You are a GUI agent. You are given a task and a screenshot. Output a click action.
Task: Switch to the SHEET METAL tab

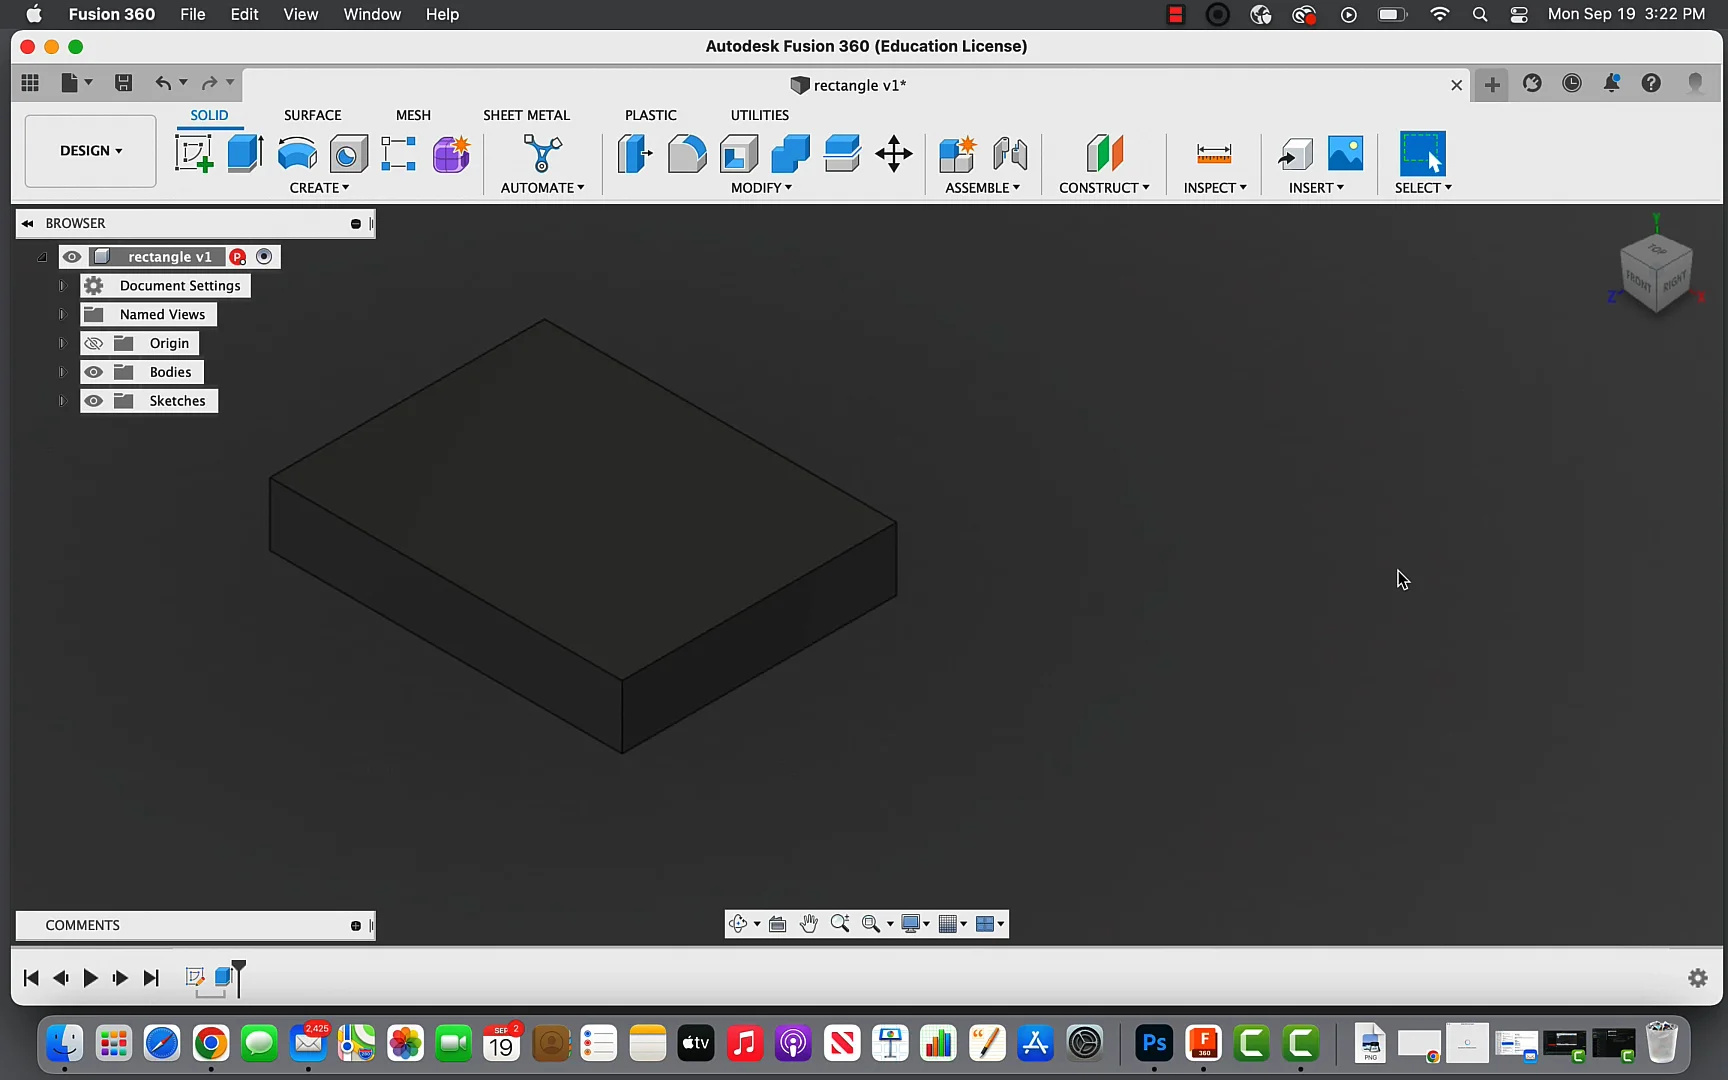pyautogui.click(x=527, y=115)
